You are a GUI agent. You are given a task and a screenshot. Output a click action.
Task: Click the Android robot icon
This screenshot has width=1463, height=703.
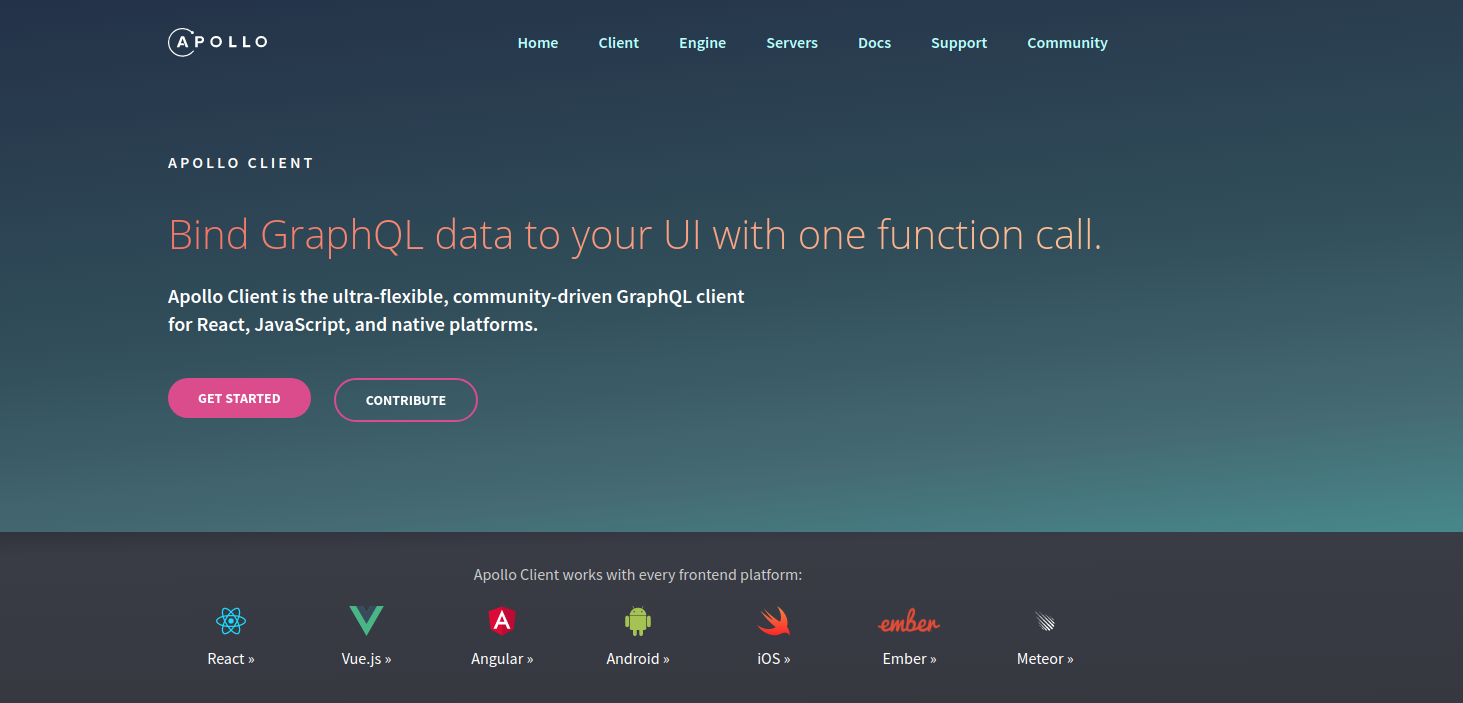pyautogui.click(x=638, y=621)
